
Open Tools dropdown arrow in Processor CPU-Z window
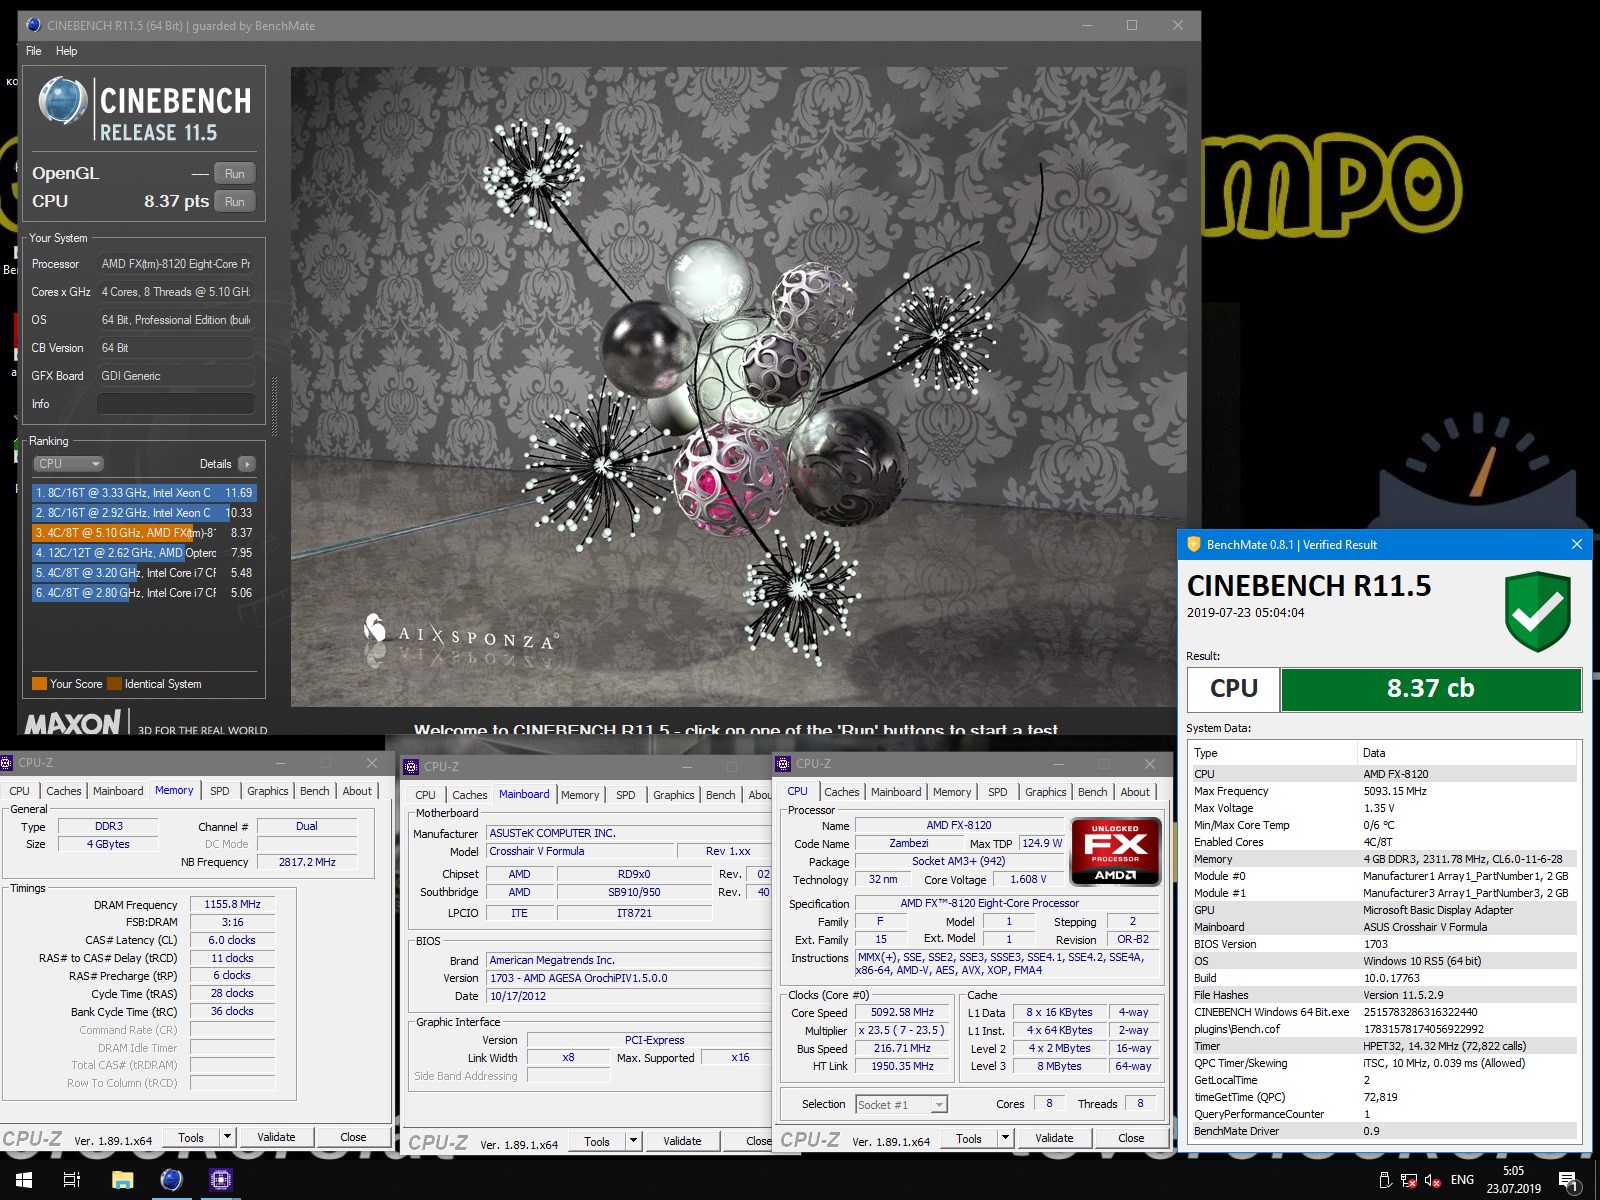point(1005,1138)
